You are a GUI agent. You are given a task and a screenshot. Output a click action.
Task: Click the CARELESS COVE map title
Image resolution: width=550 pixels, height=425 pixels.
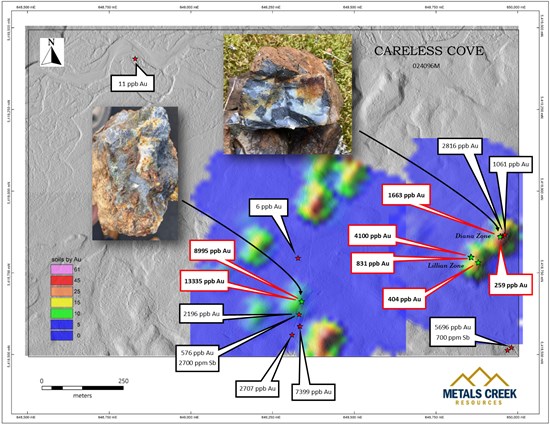(429, 51)
